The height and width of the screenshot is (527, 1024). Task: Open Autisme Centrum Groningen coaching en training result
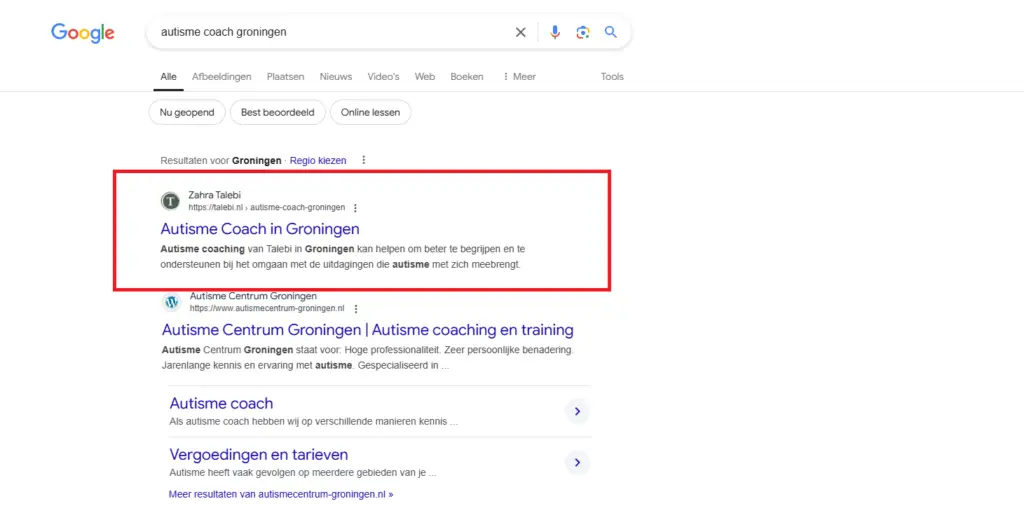pos(368,330)
